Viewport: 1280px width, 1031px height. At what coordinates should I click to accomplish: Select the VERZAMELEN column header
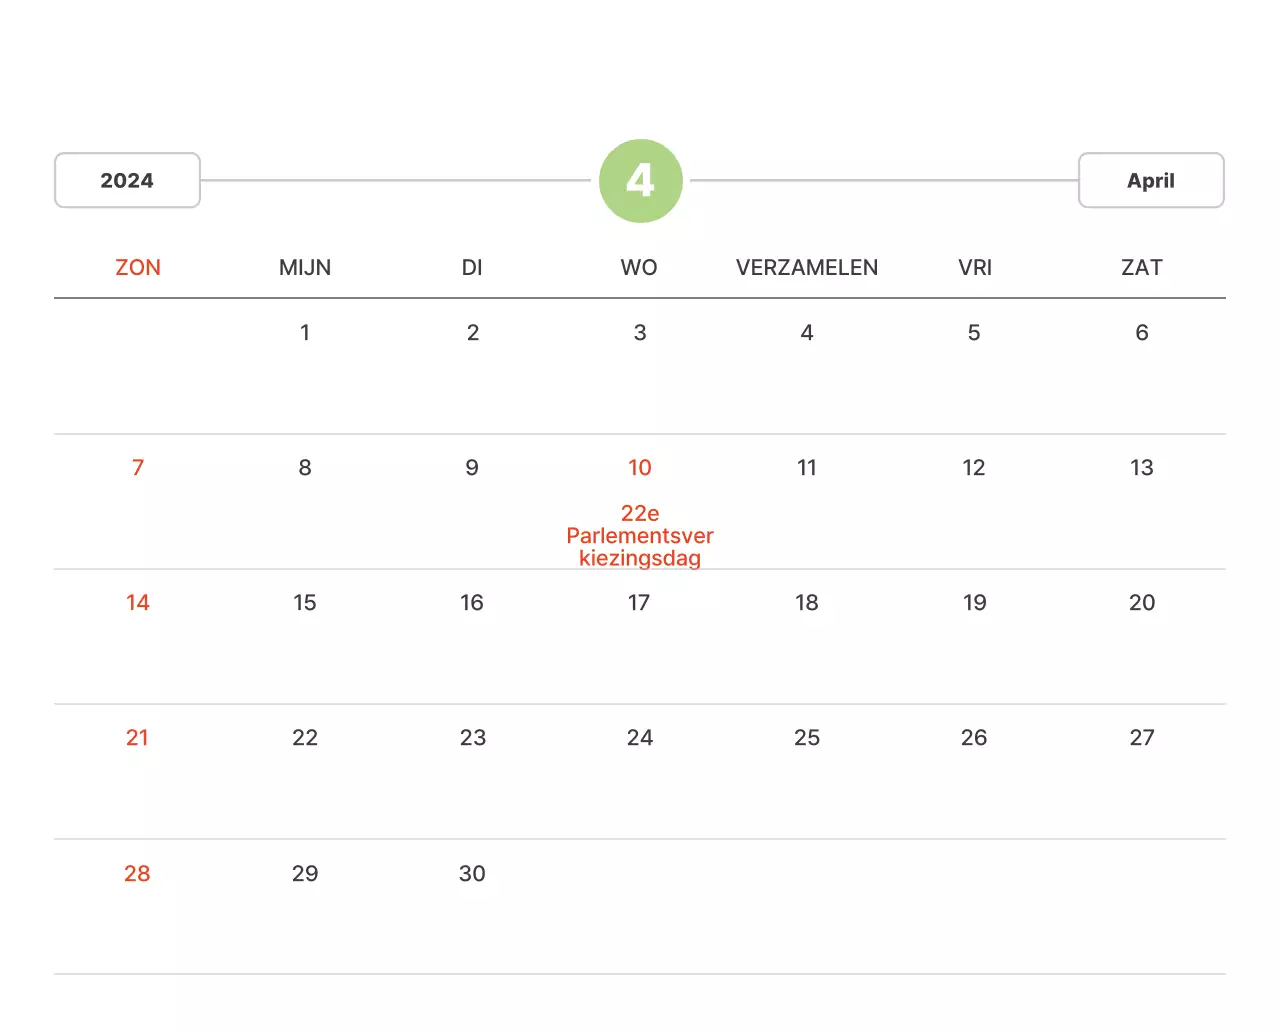807,268
